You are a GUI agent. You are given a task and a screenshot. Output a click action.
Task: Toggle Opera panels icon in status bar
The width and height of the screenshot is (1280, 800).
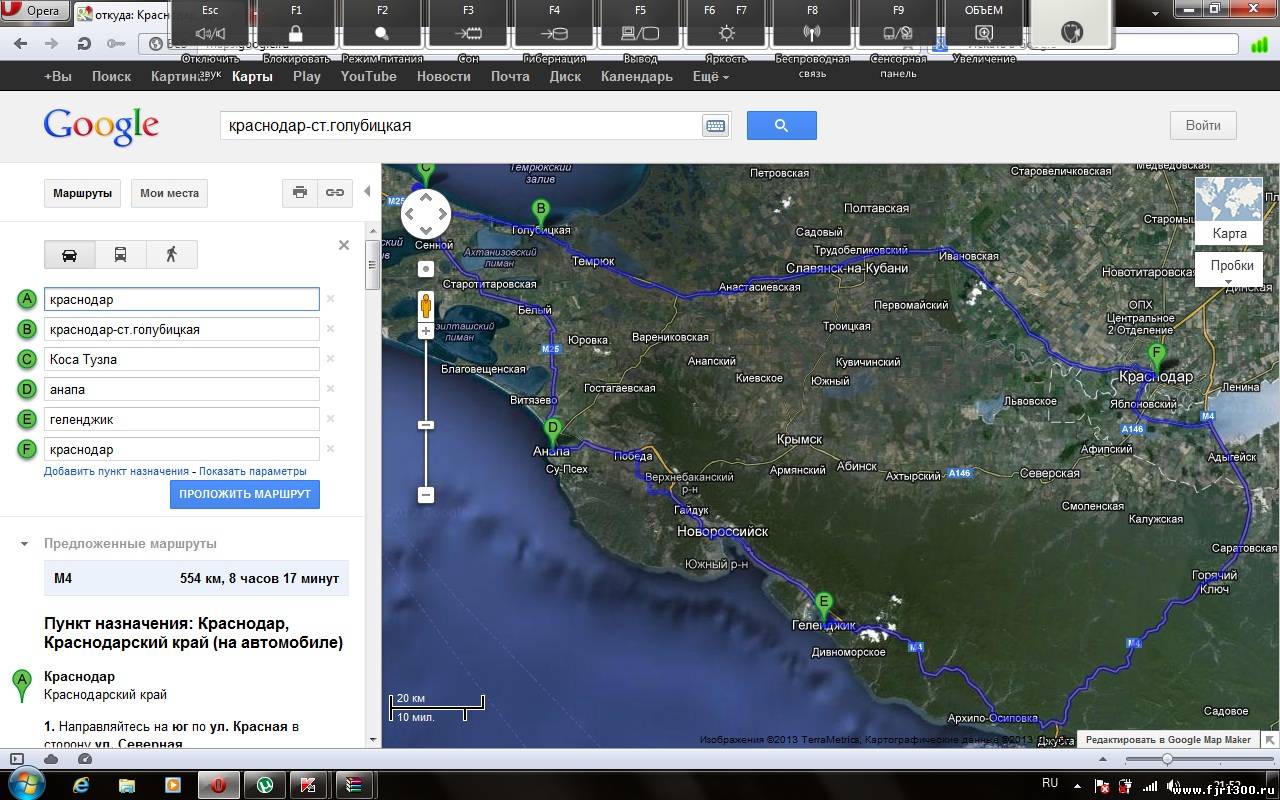[x=17, y=759]
